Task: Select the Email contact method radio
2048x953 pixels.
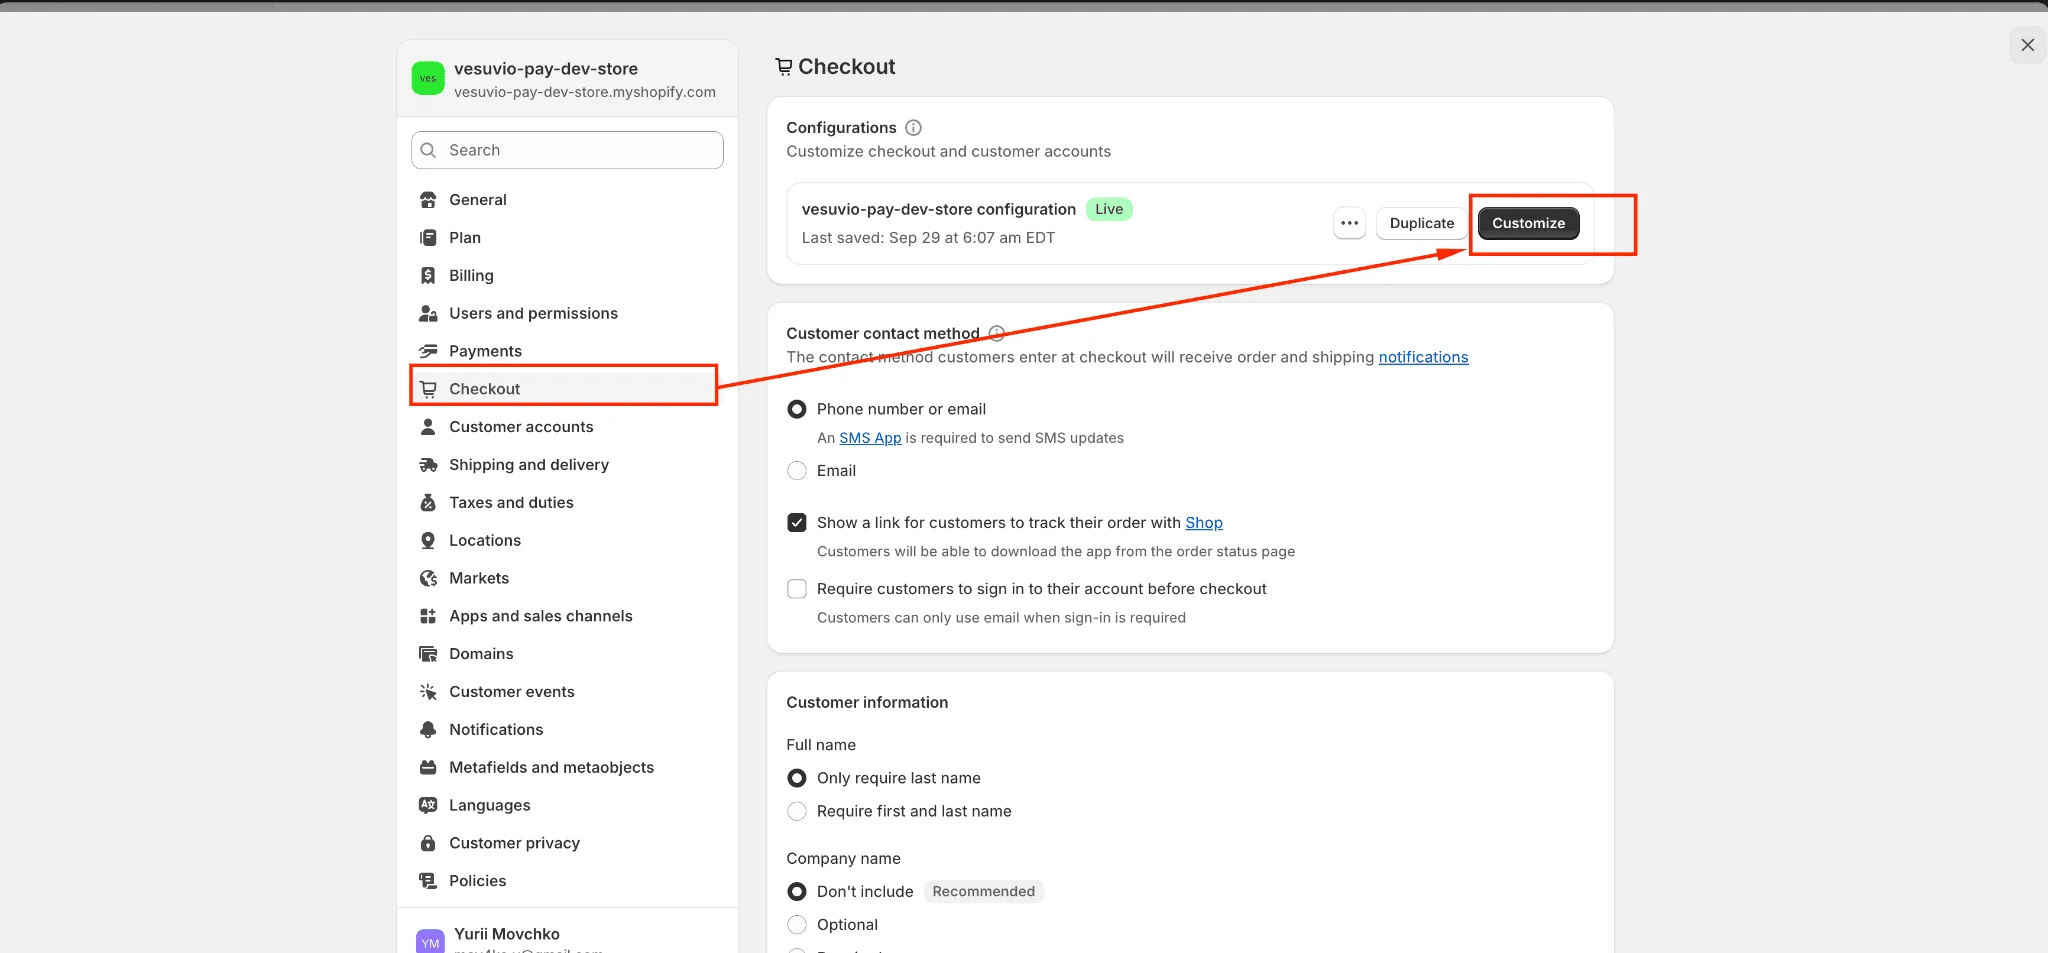Action: [x=797, y=471]
